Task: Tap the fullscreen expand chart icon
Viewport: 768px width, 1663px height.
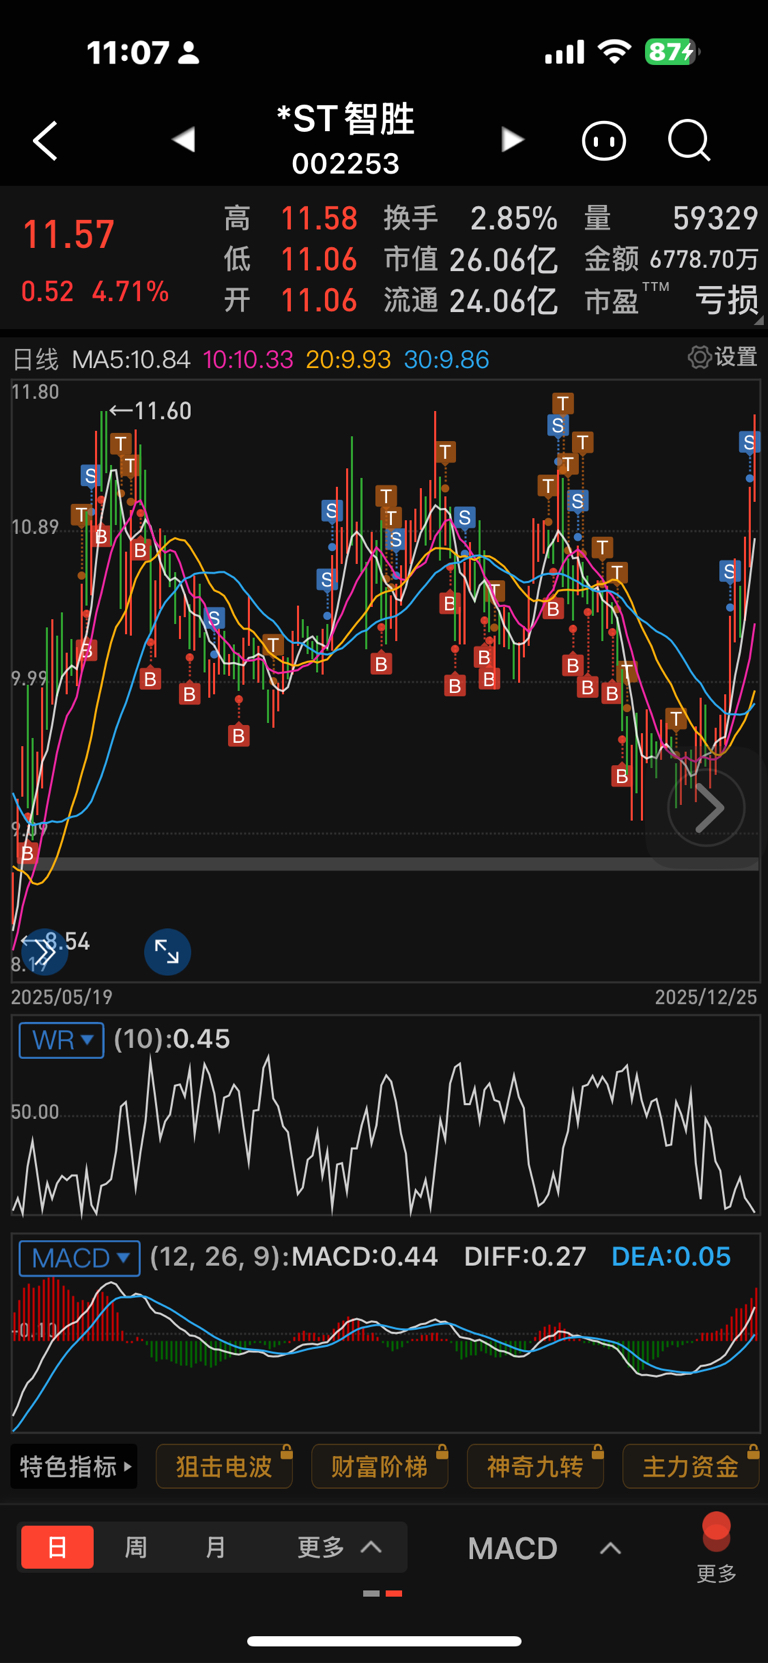Action: pyautogui.click(x=167, y=952)
